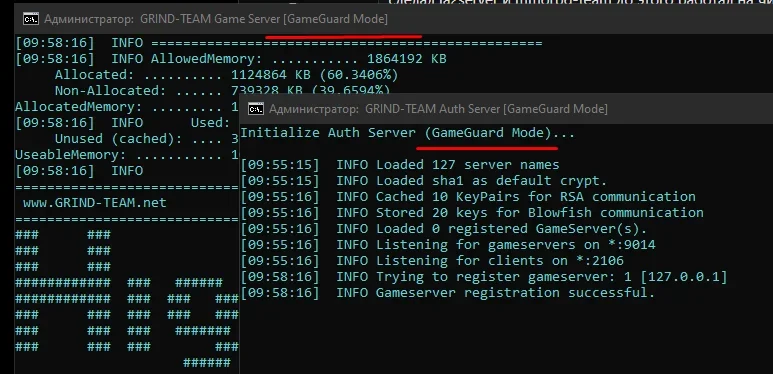
Task: Click the 'Loaded 127 server names' log line
Action: pos(400,165)
